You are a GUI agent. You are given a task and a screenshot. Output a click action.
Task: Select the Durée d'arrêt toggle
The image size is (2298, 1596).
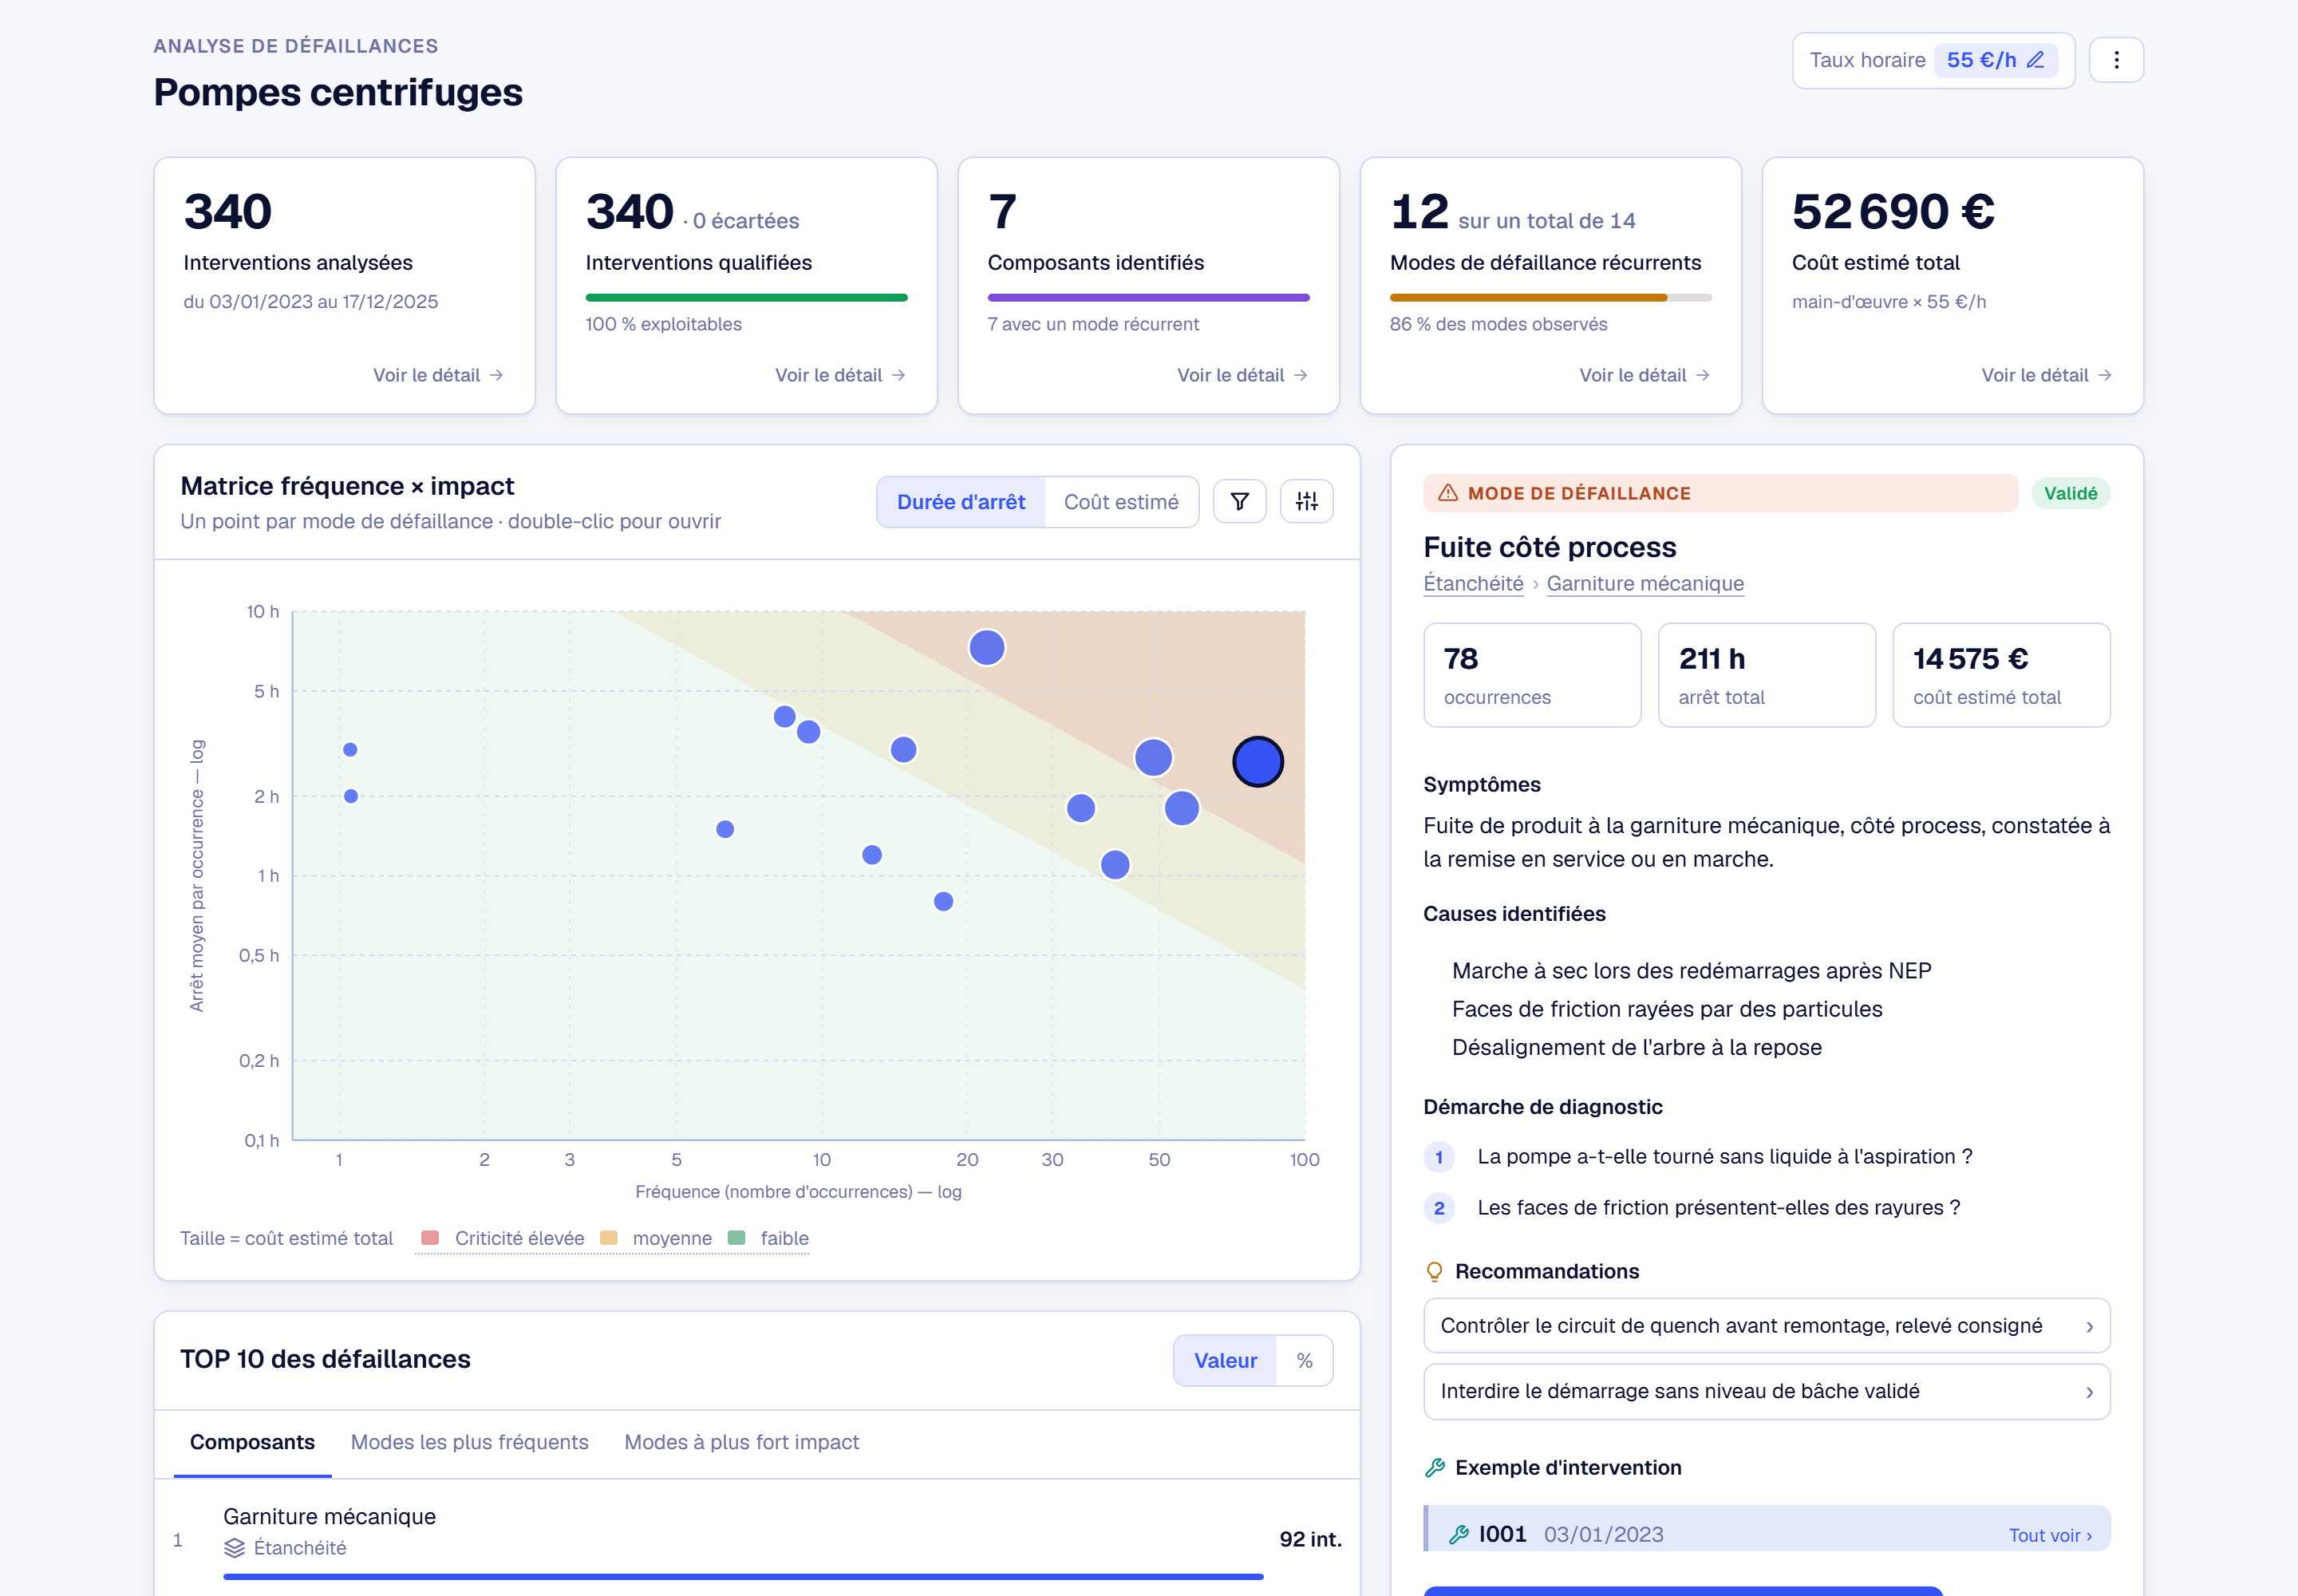(x=960, y=502)
